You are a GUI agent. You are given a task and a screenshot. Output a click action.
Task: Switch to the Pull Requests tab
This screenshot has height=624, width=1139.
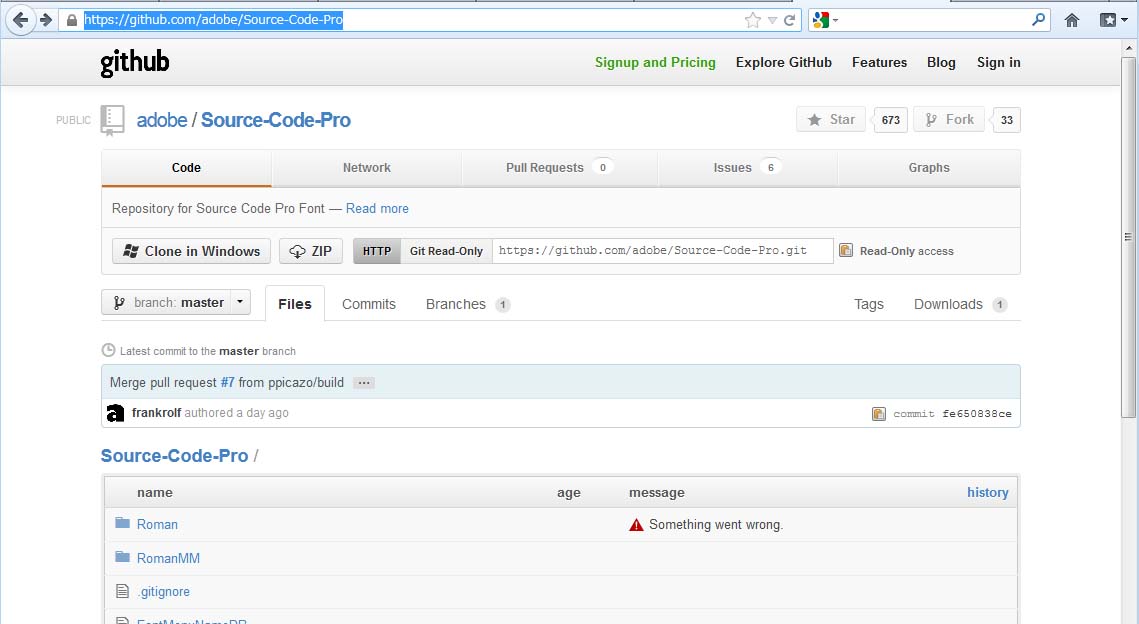(x=559, y=168)
